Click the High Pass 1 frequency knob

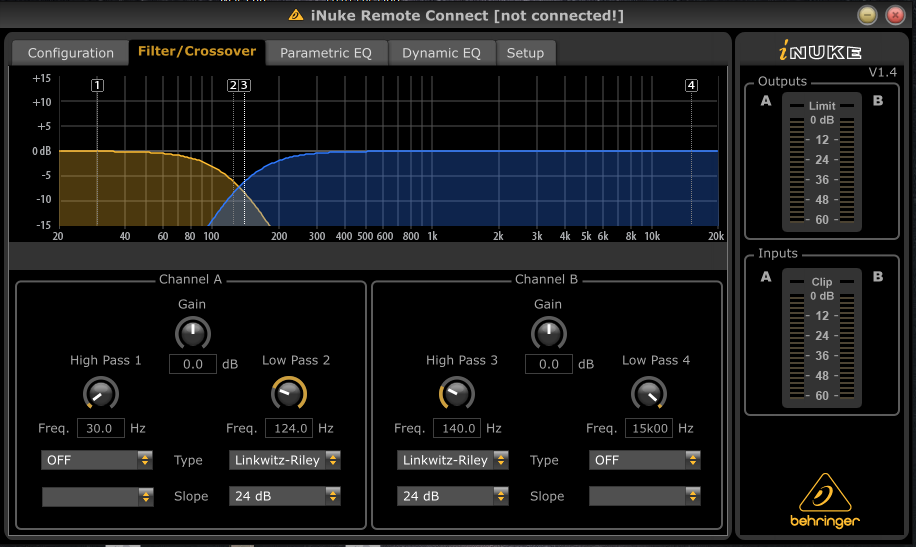coord(100,393)
